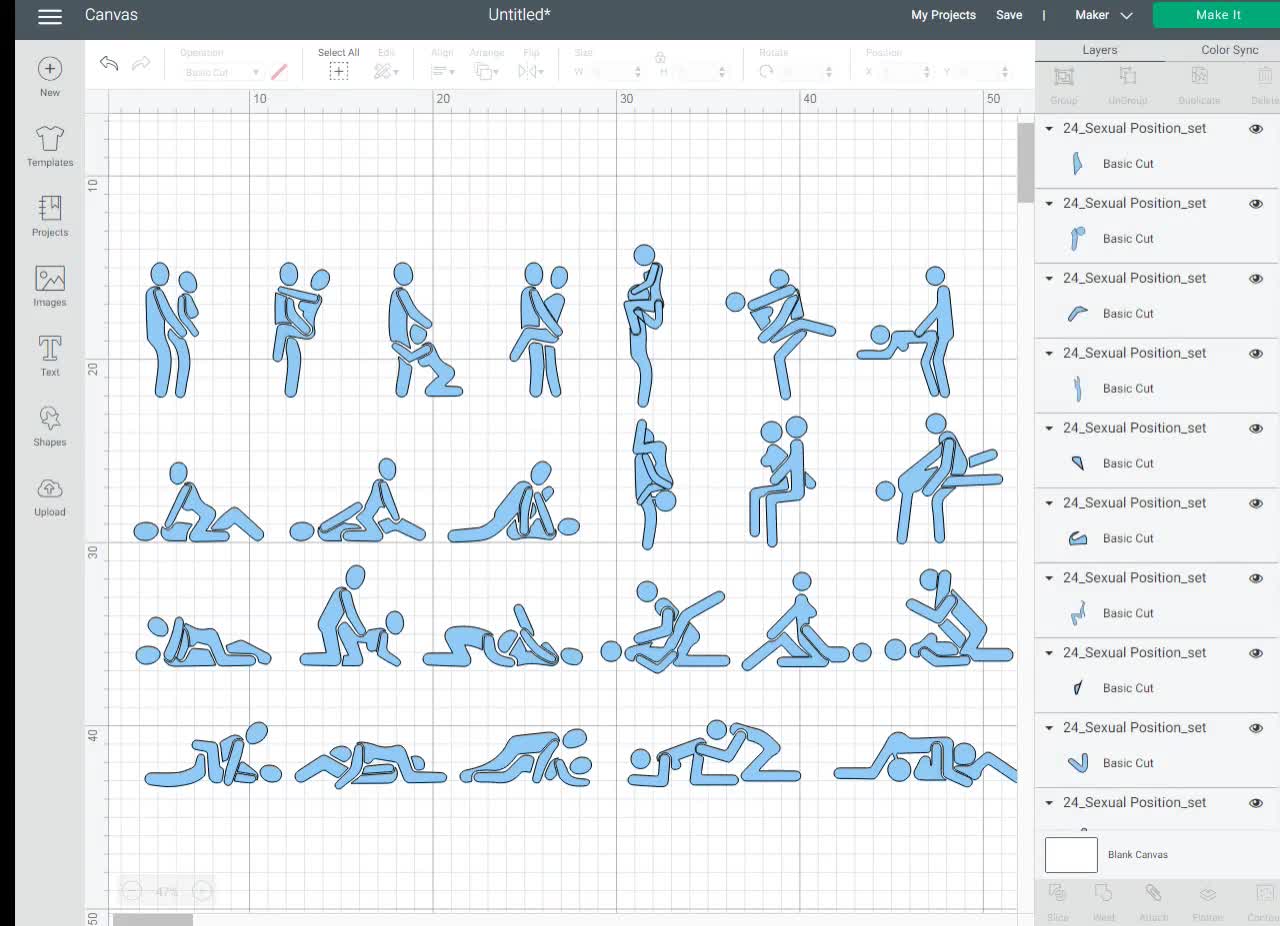
Task: Click the Delete trash icon
Action: (x=1265, y=77)
